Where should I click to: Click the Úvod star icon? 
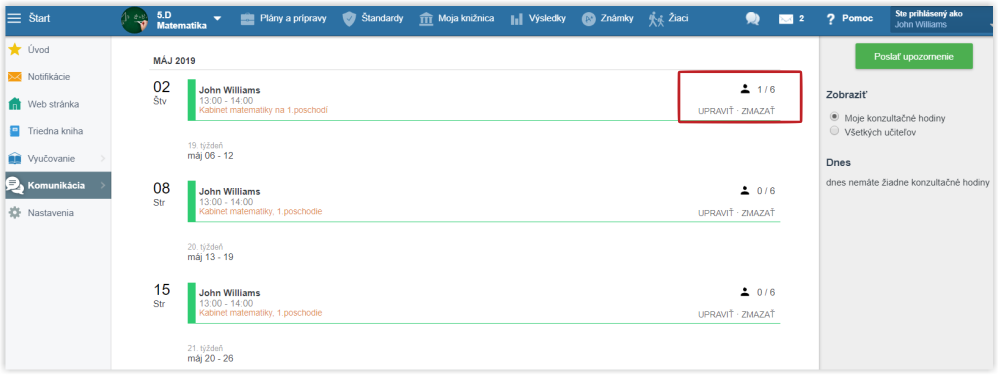tap(15, 50)
